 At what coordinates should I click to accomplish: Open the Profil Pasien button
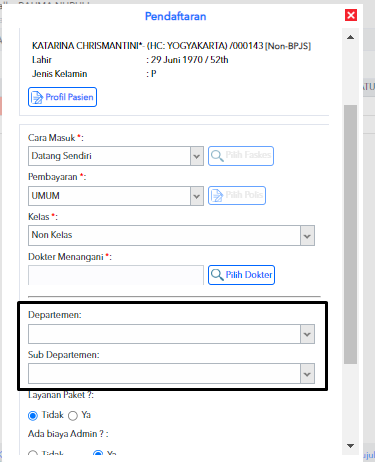(62, 97)
